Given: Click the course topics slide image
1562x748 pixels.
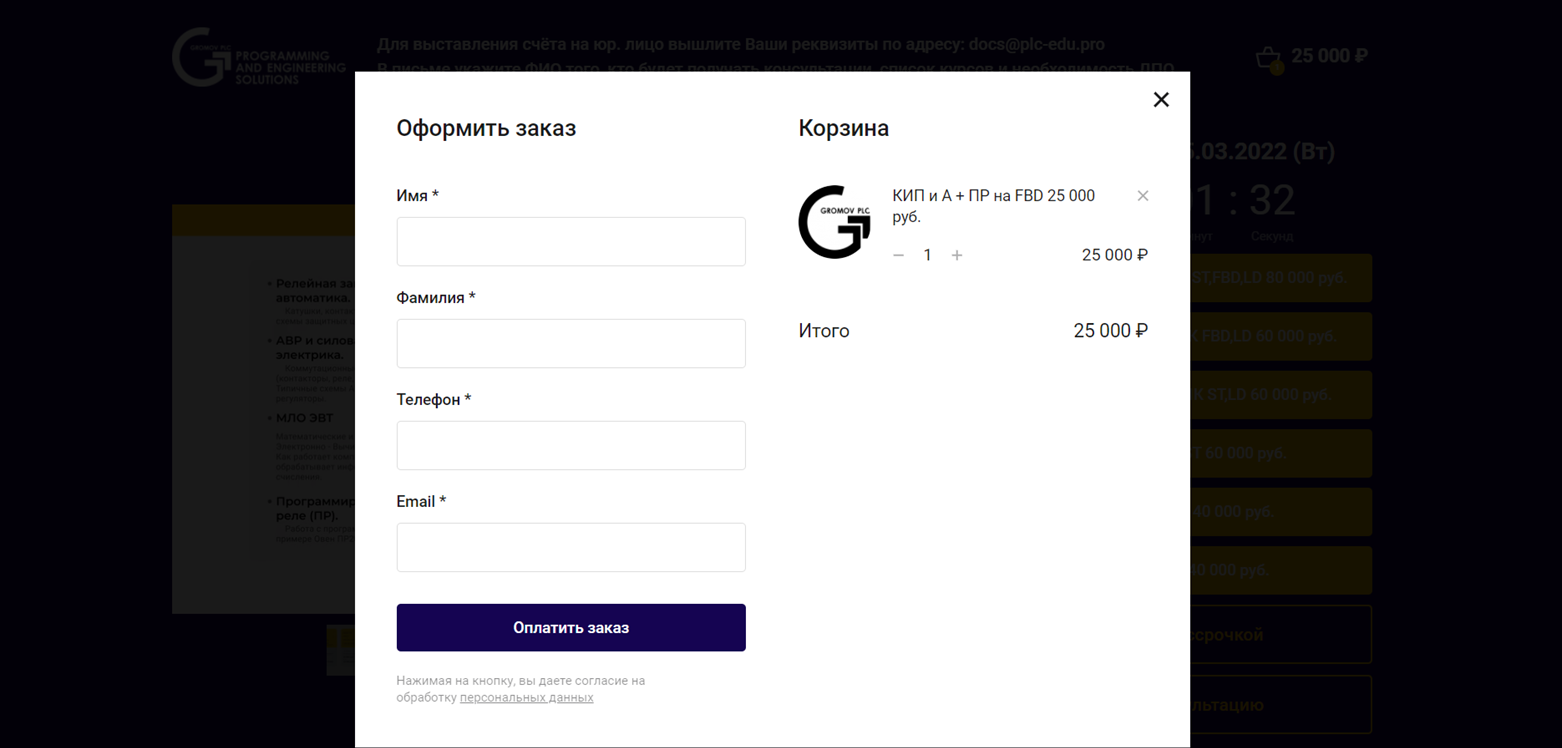Looking at the screenshot, I should coord(264,410).
